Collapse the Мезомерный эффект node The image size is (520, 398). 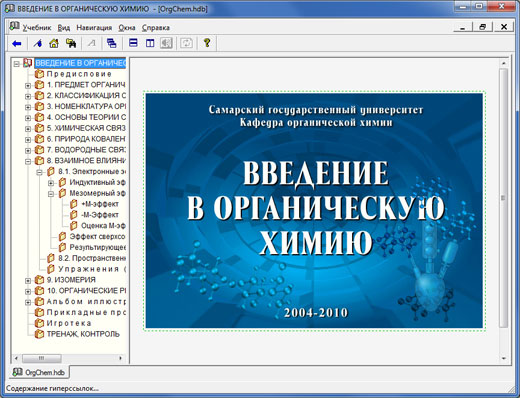tap(51, 194)
